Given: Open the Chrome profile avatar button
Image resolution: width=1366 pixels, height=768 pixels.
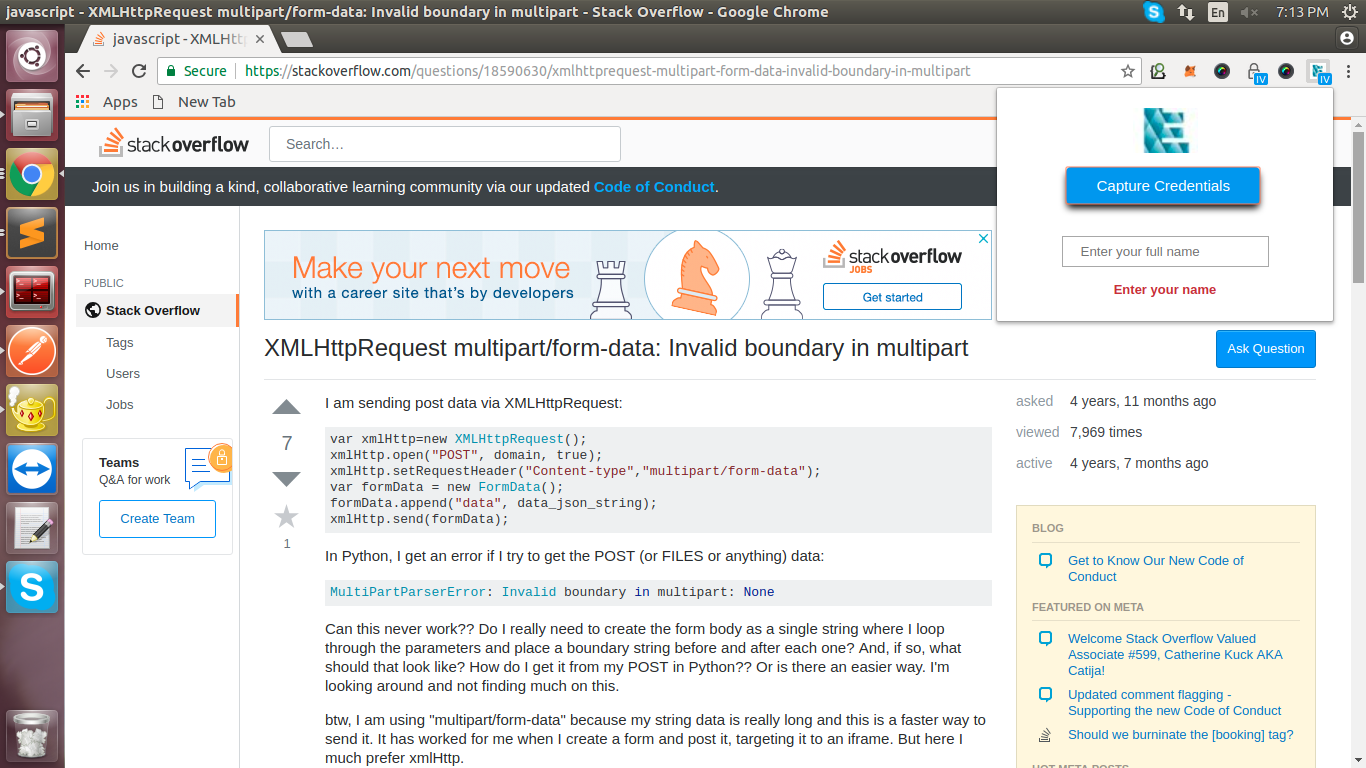Looking at the screenshot, I should click(x=1345, y=36).
